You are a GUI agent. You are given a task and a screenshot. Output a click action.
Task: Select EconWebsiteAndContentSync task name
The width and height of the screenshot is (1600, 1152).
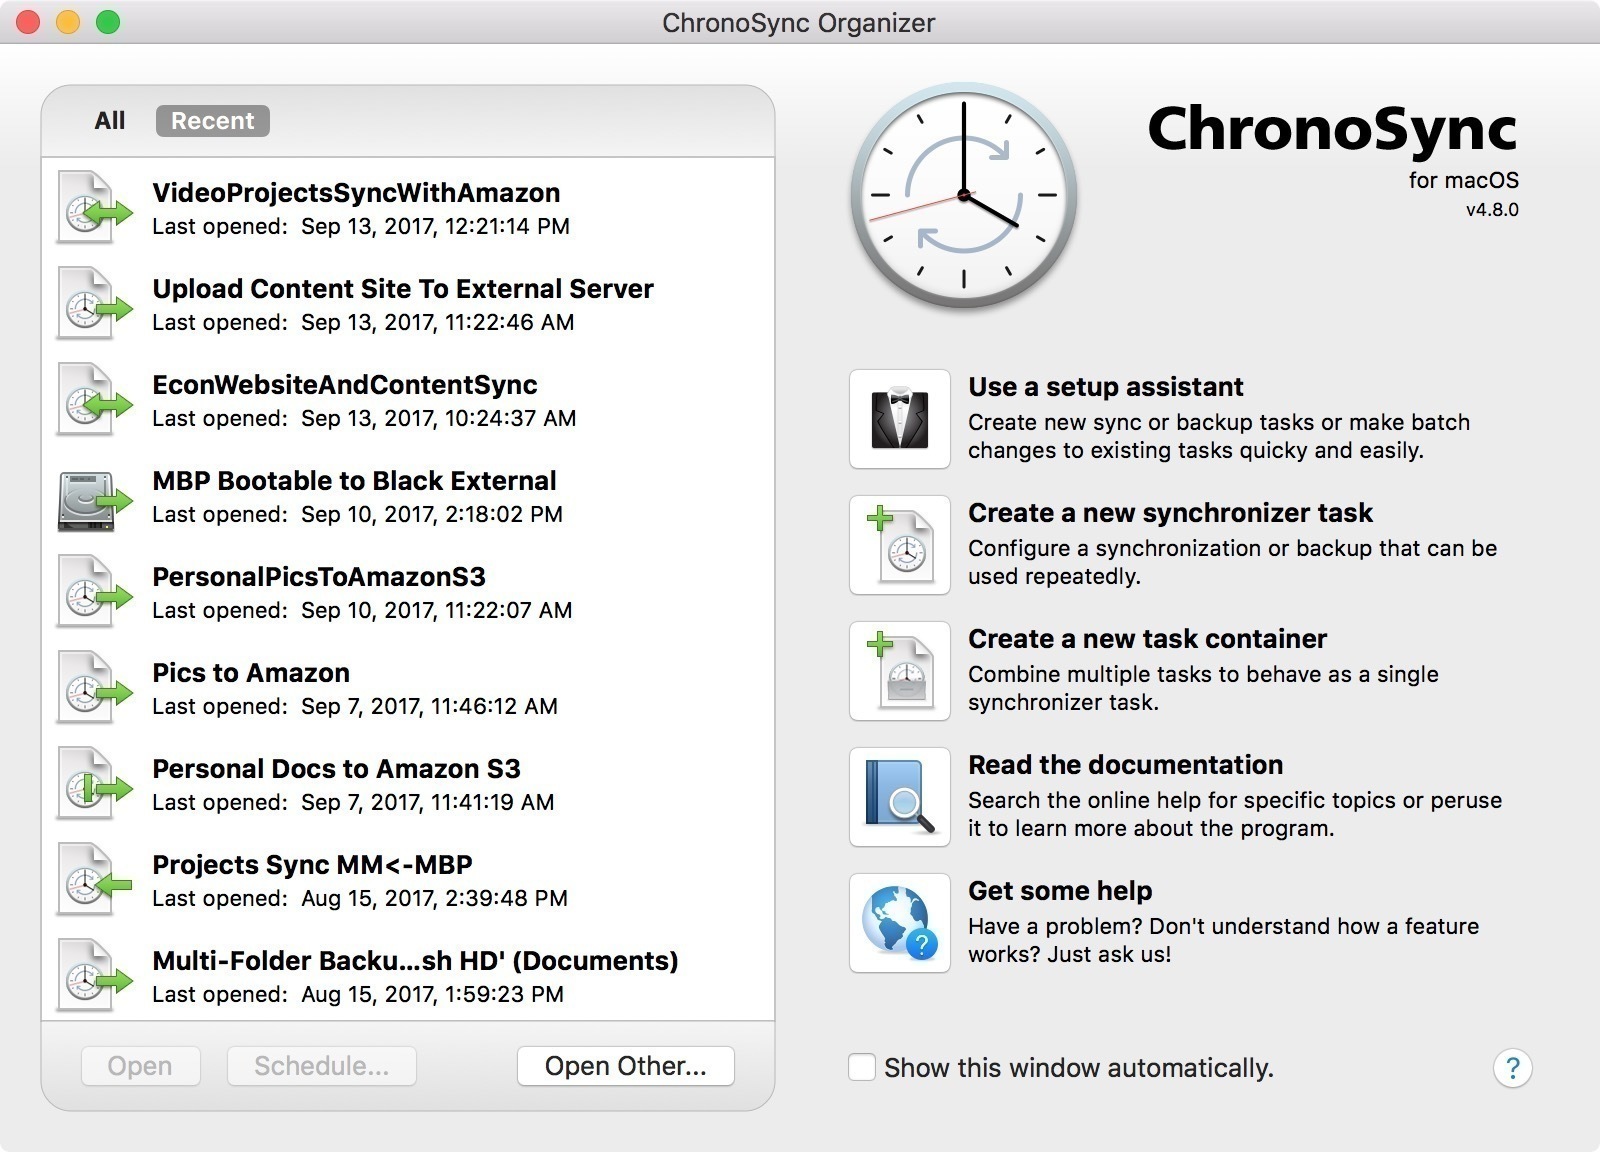[345, 385]
